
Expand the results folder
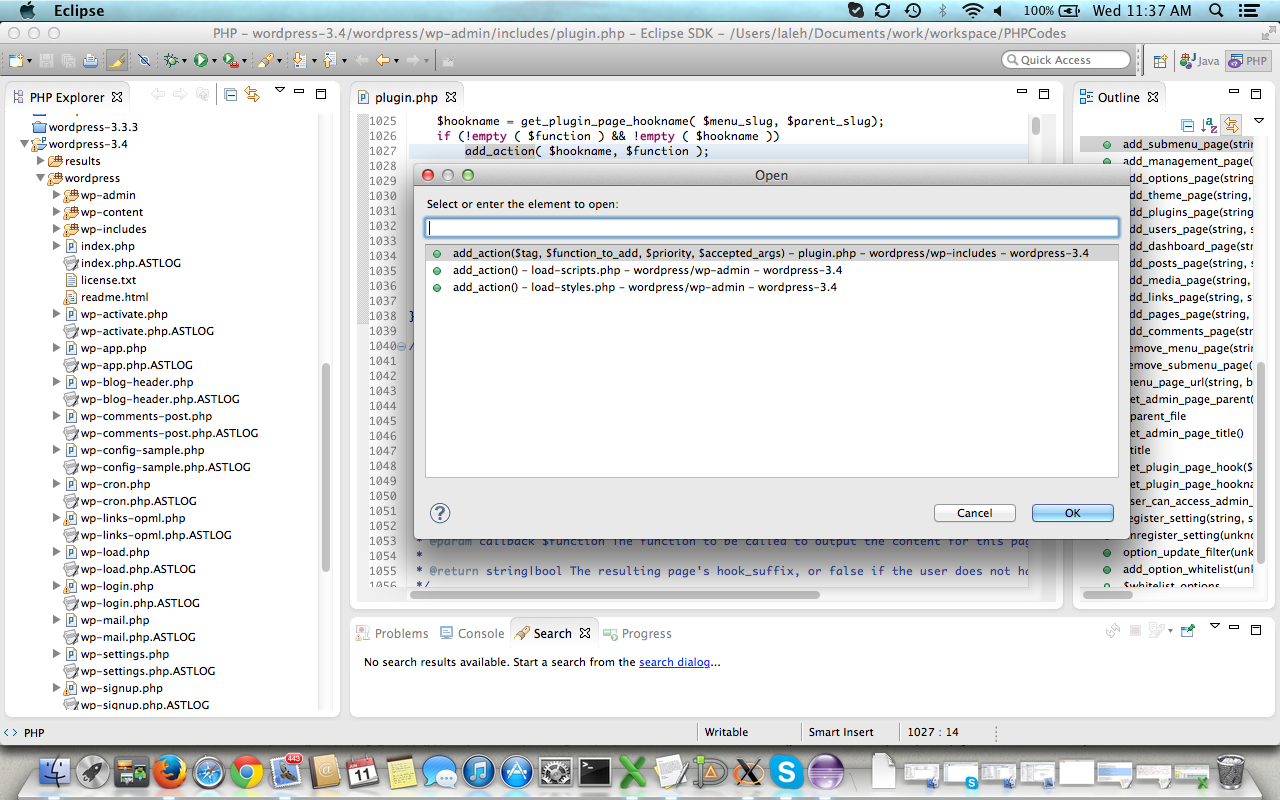pos(41,160)
